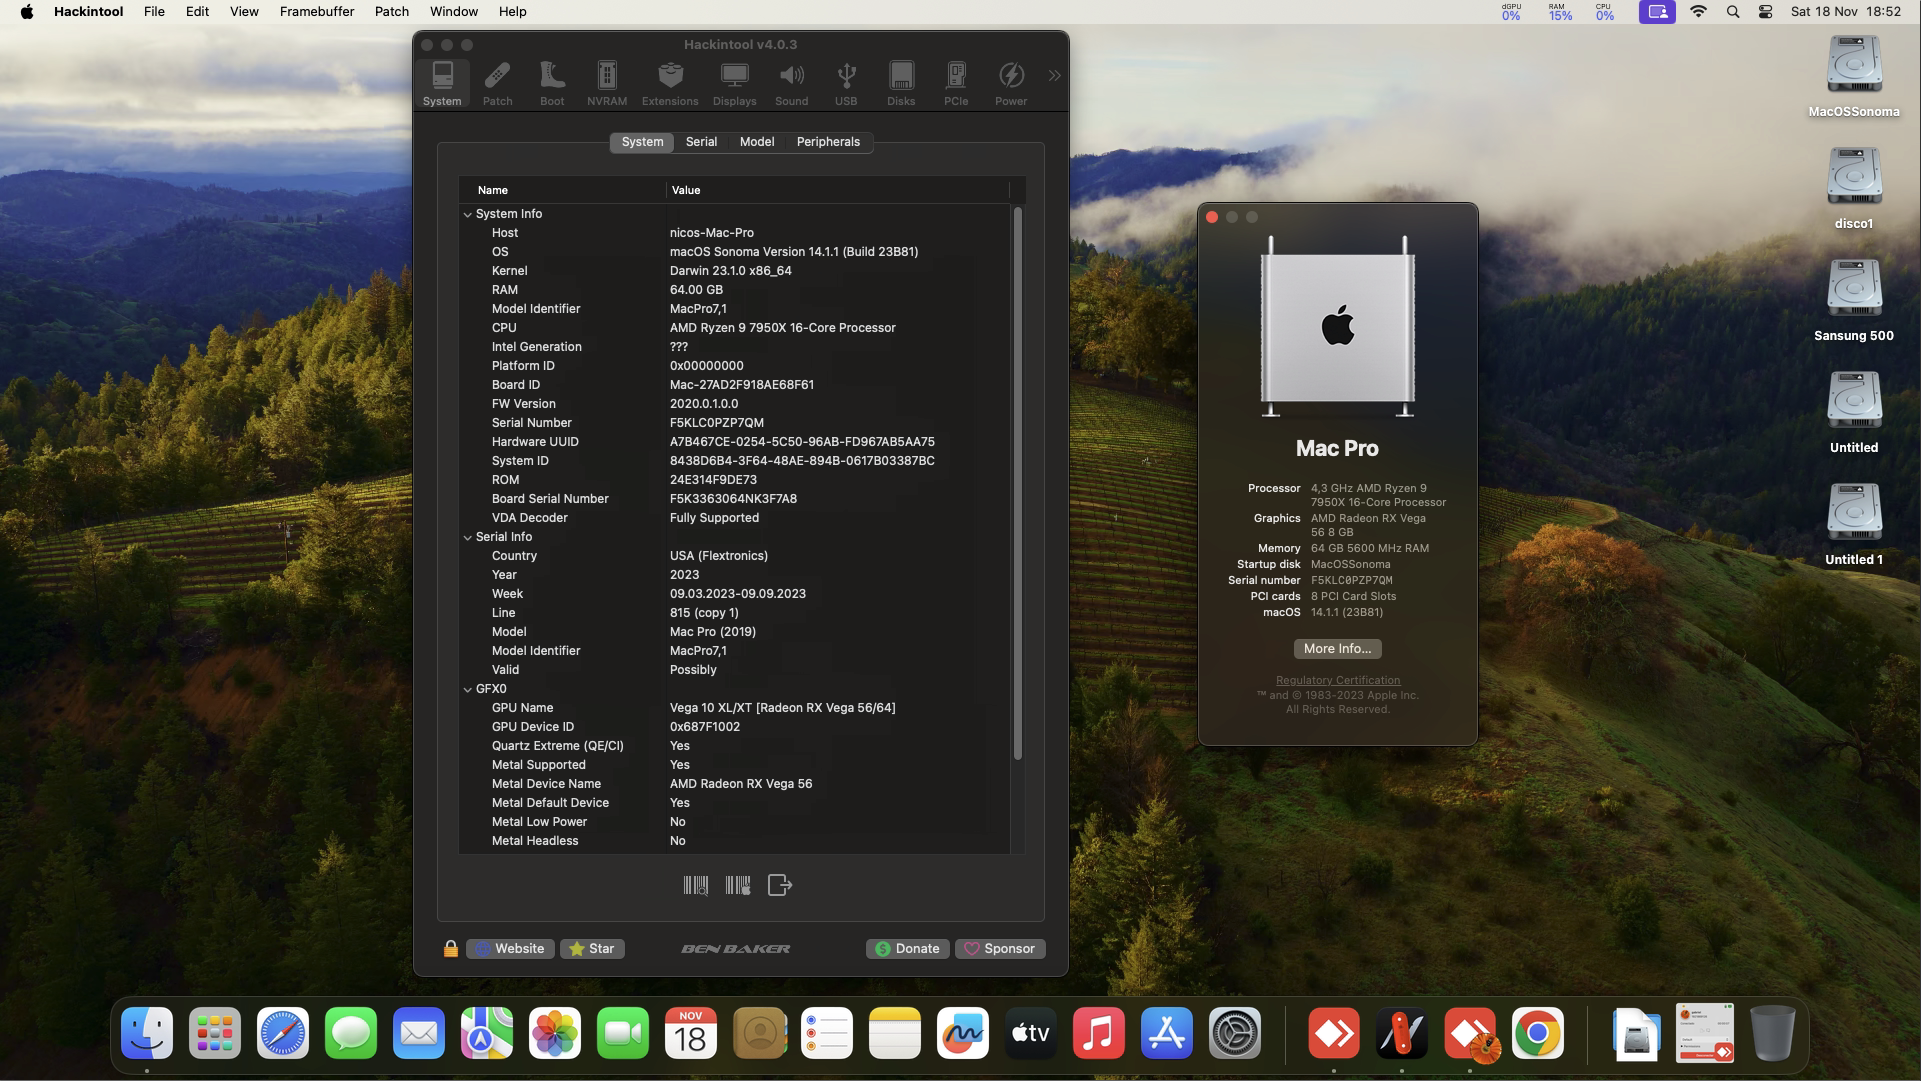Switch to the USB toolbar section
Screen dimensions: 1921x1081
click(846, 83)
